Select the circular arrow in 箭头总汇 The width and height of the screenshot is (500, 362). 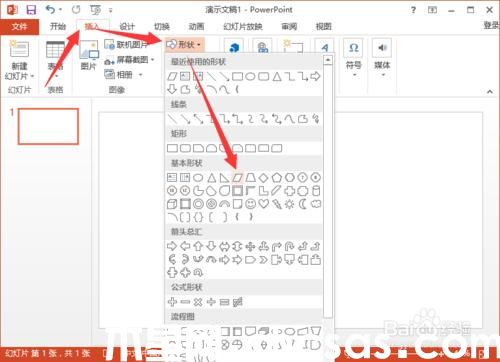[x=198, y=273]
